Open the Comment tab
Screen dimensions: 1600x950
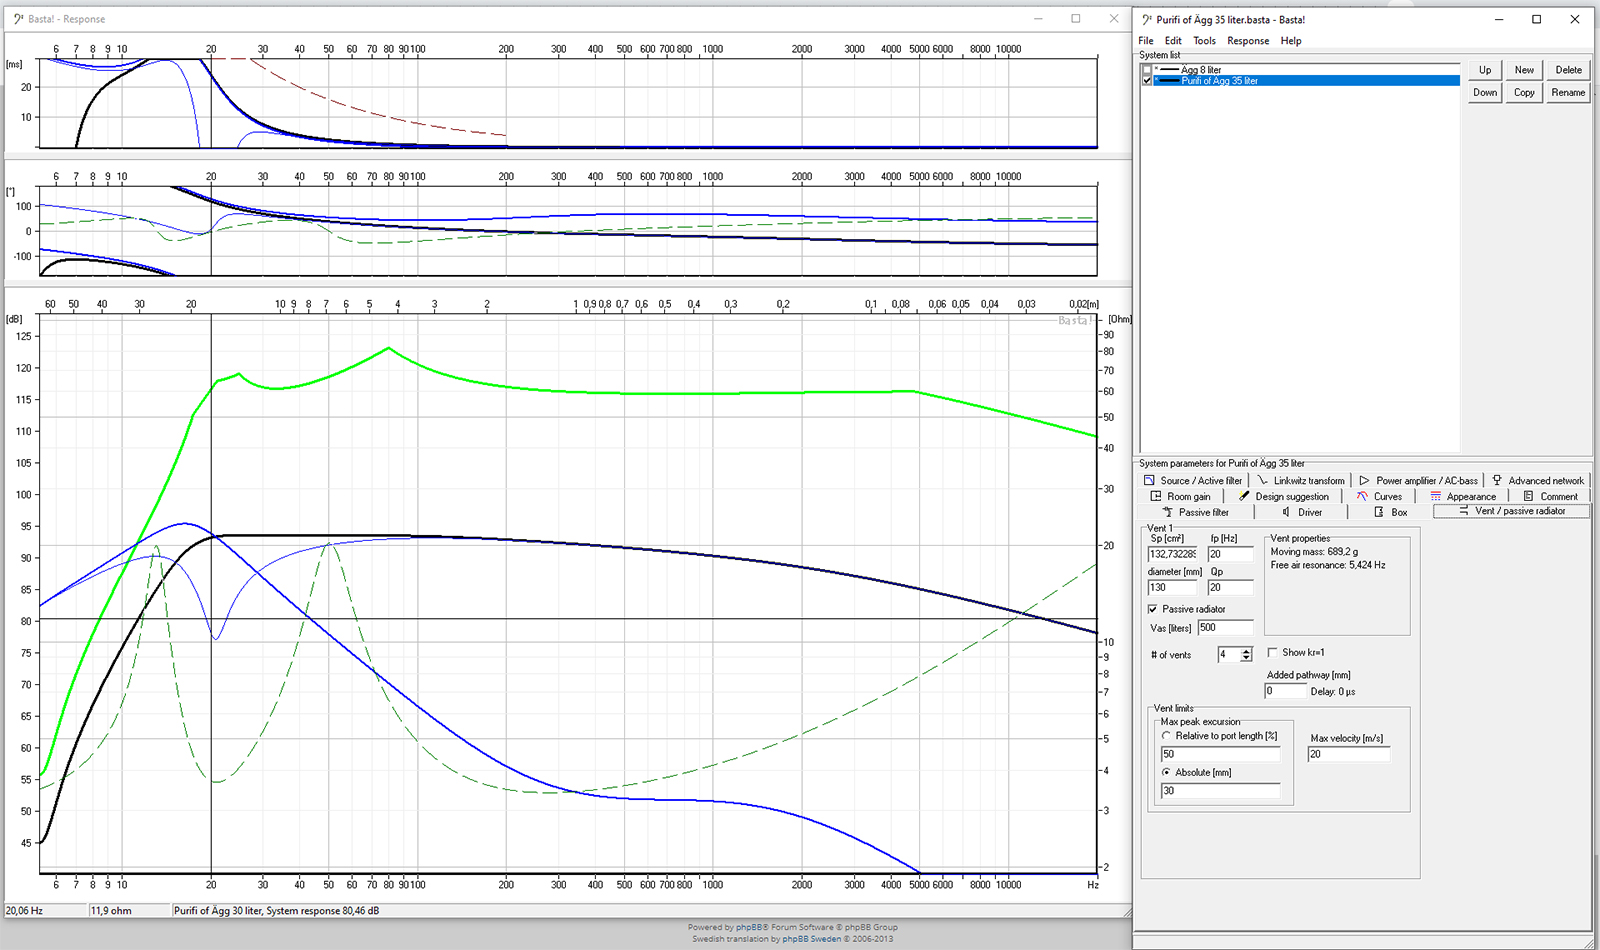(x=1550, y=497)
